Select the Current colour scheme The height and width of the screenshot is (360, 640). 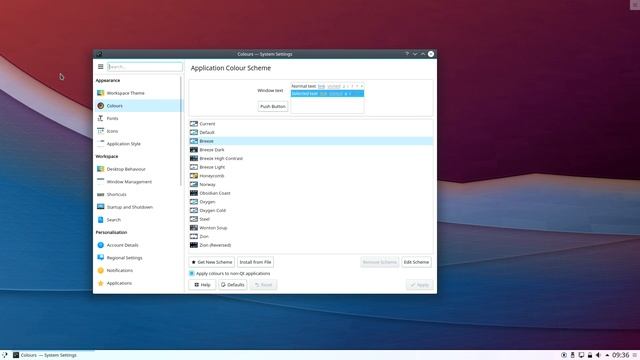pyautogui.click(x=311, y=124)
